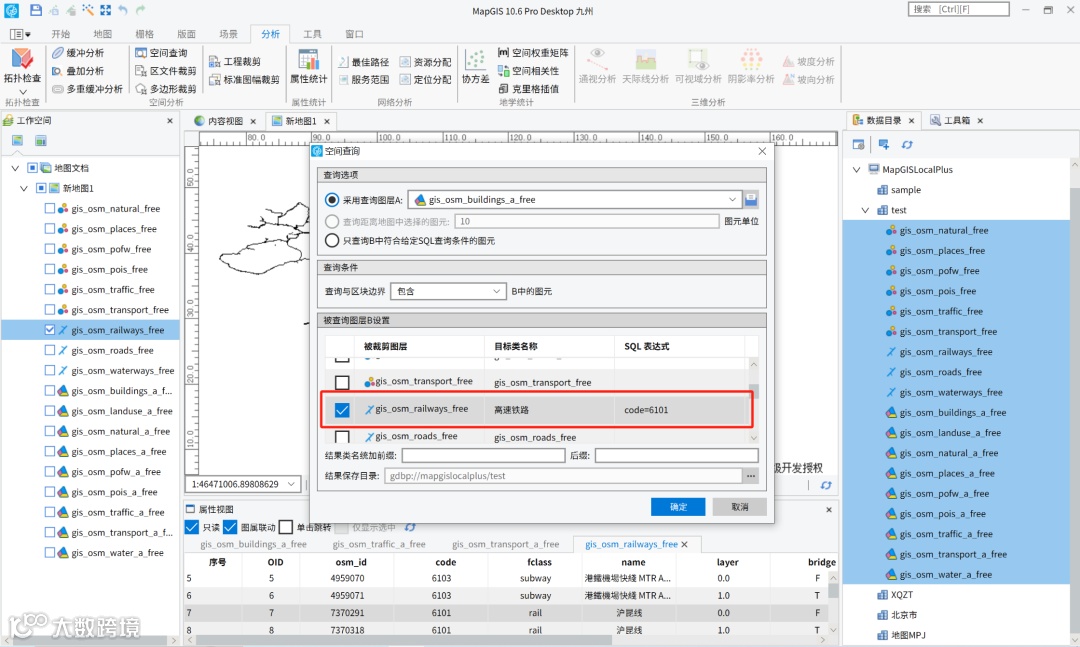The height and width of the screenshot is (647, 1080).
Task: Open 属性统计 attribute statistics
Action: coord(309,67)
